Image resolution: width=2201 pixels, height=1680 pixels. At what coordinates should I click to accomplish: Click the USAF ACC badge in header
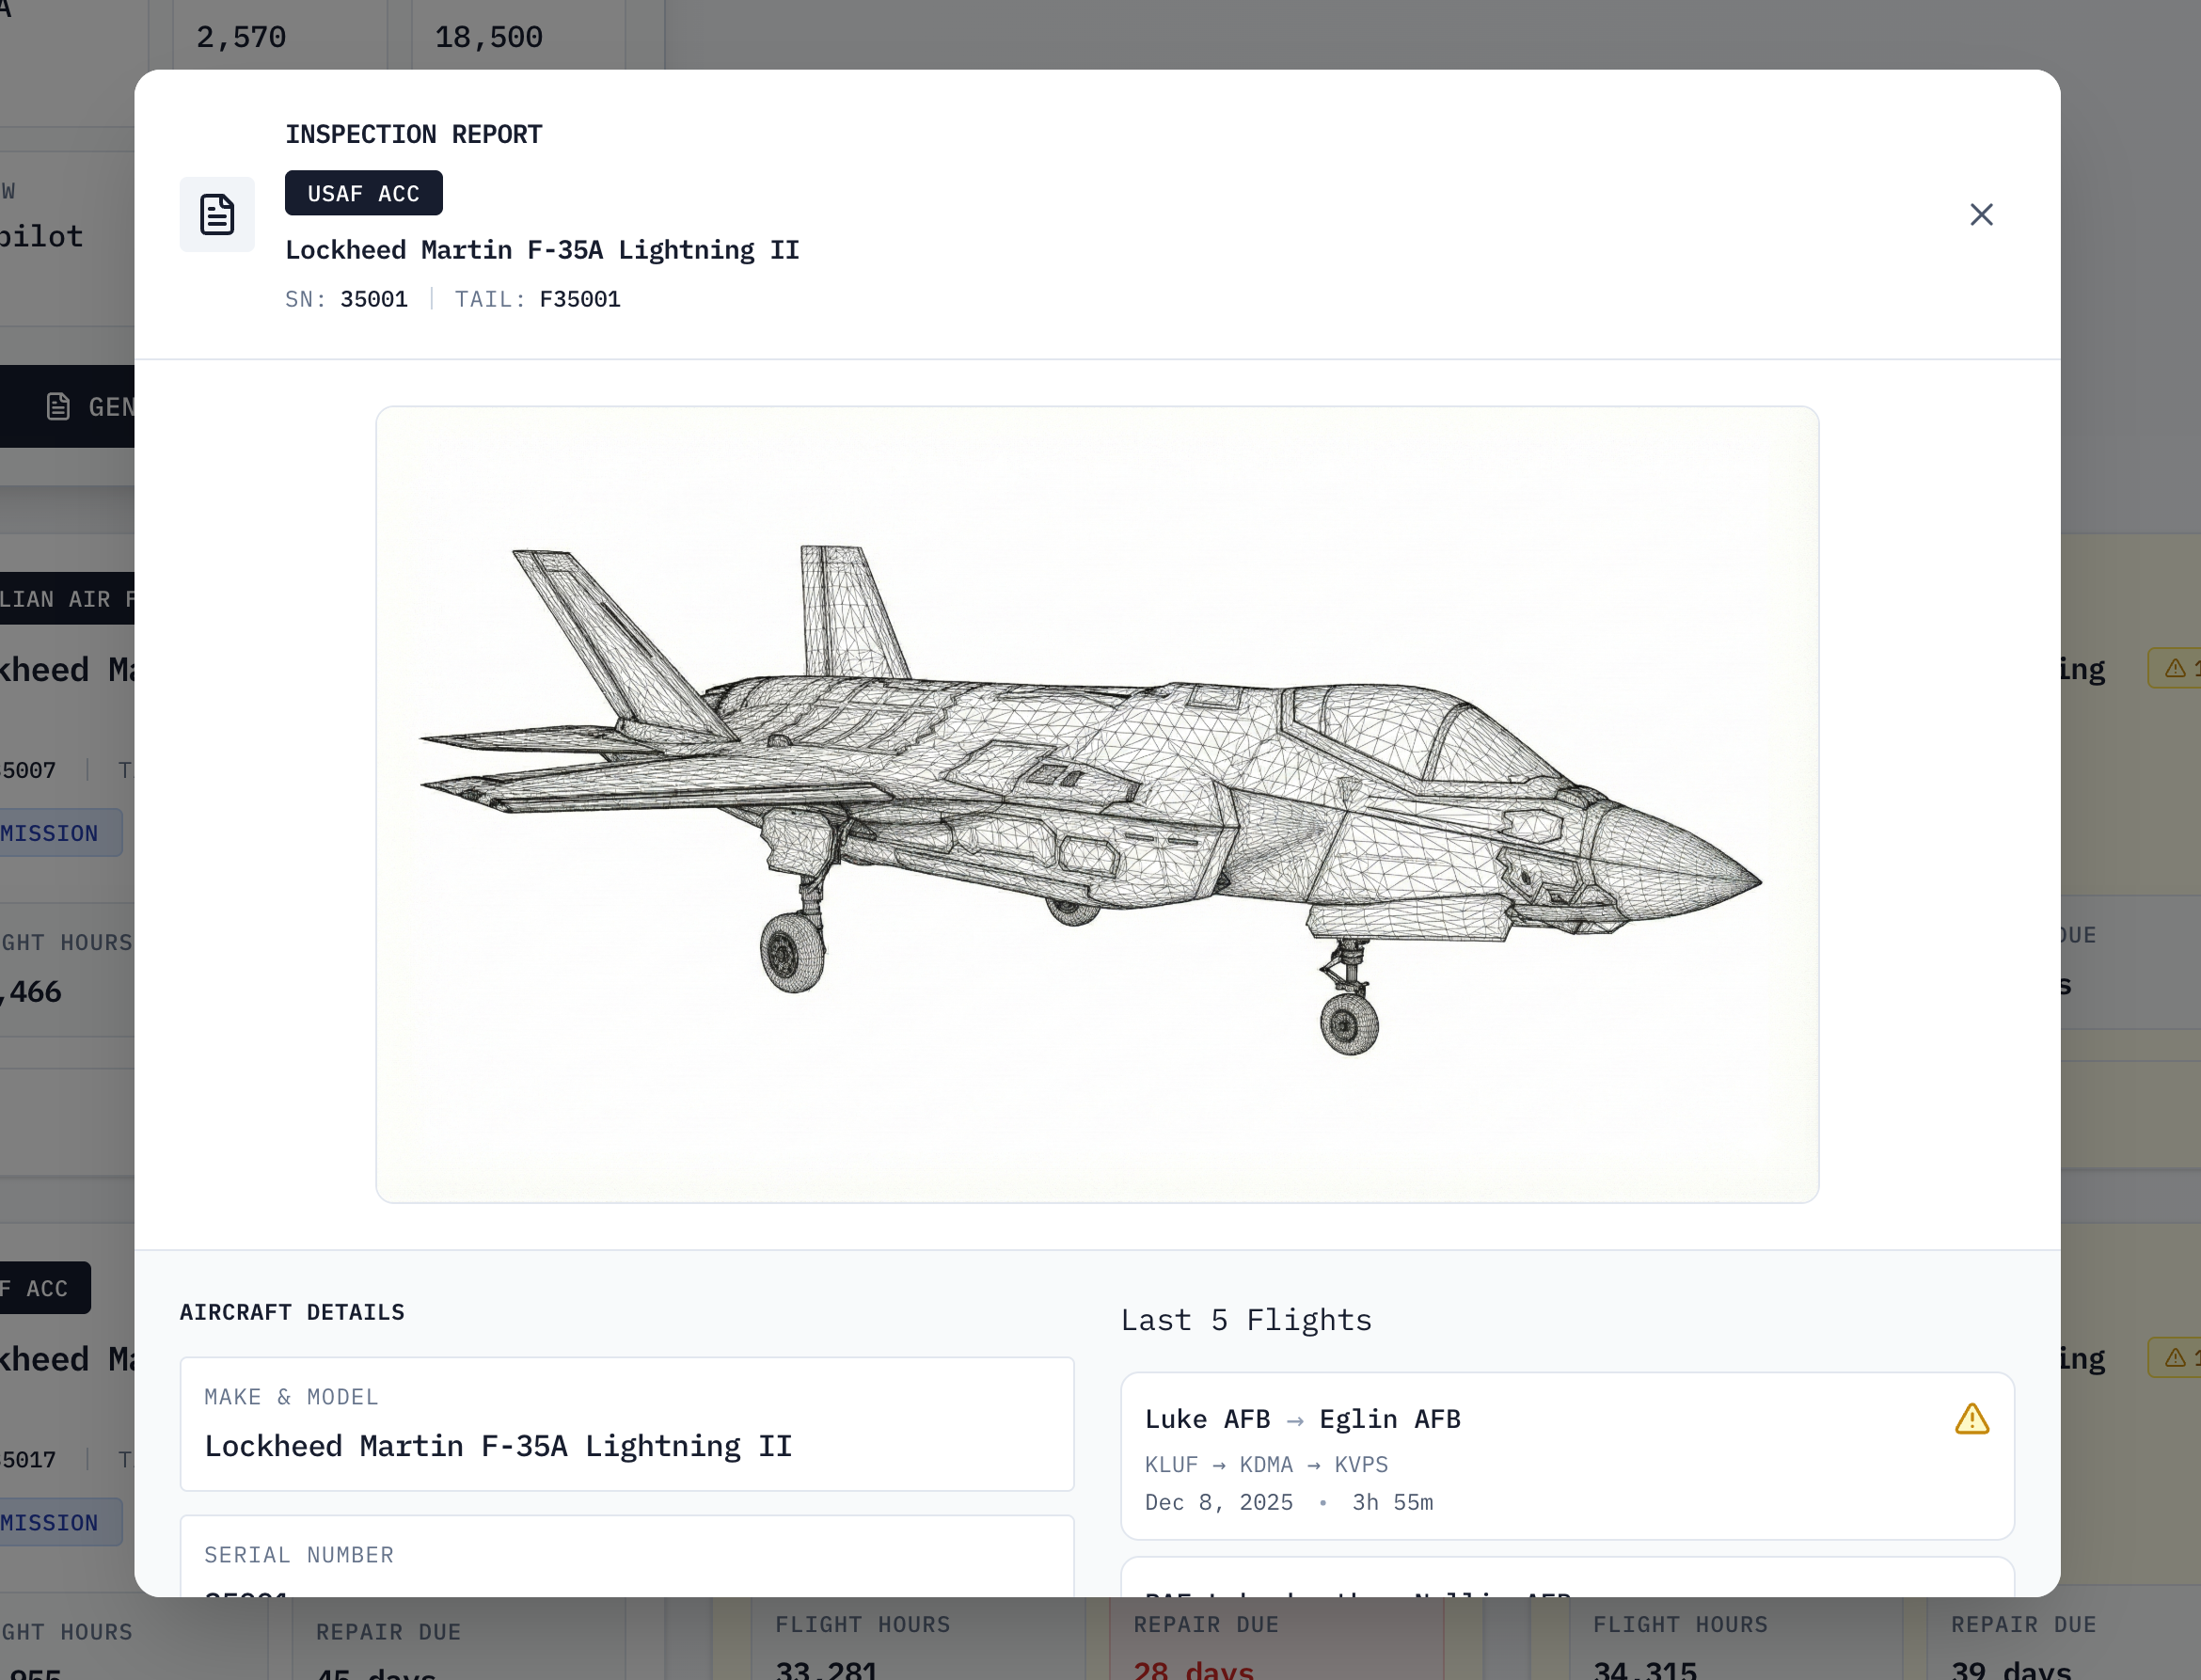tap(363, 193)
